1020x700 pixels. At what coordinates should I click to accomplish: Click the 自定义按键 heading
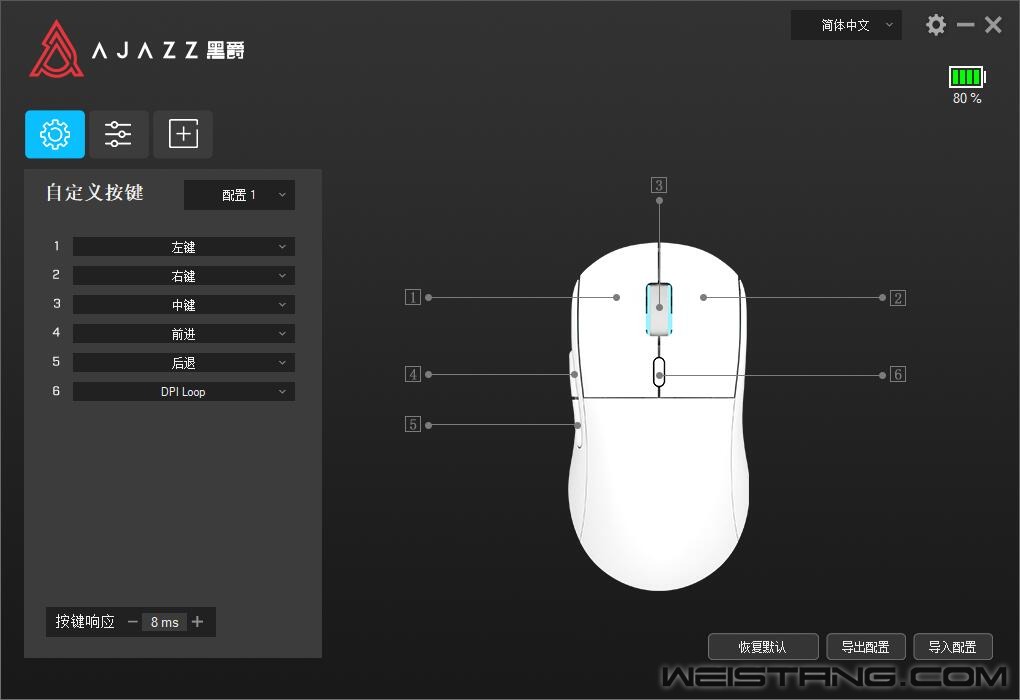(95, 193)
